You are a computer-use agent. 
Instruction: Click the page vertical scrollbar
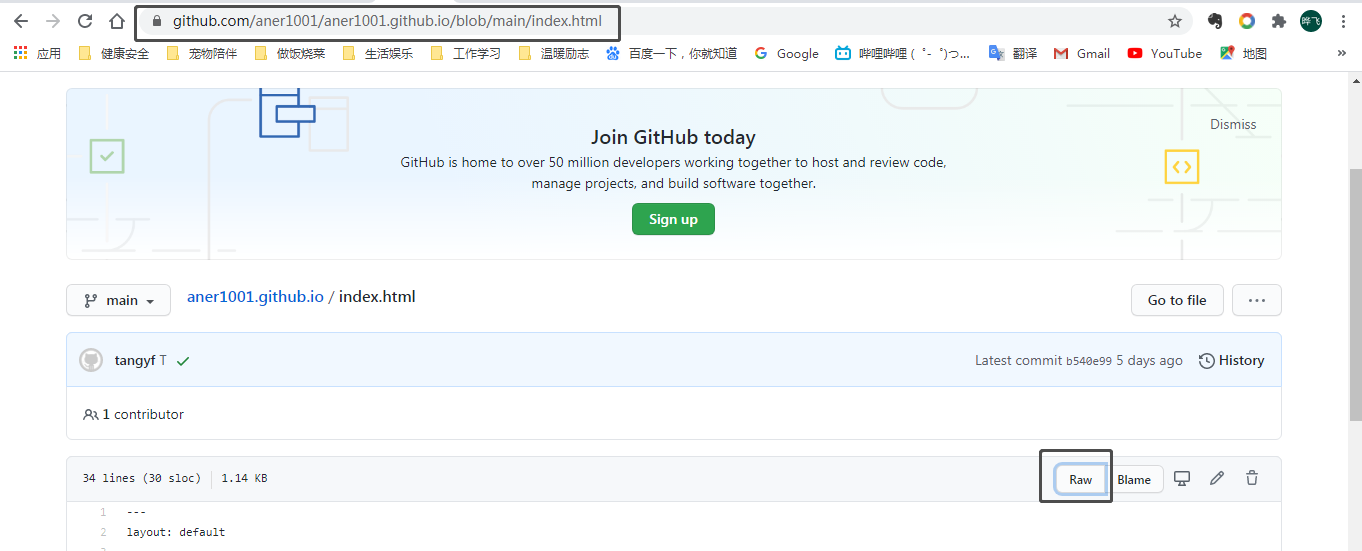[1355, 295]
